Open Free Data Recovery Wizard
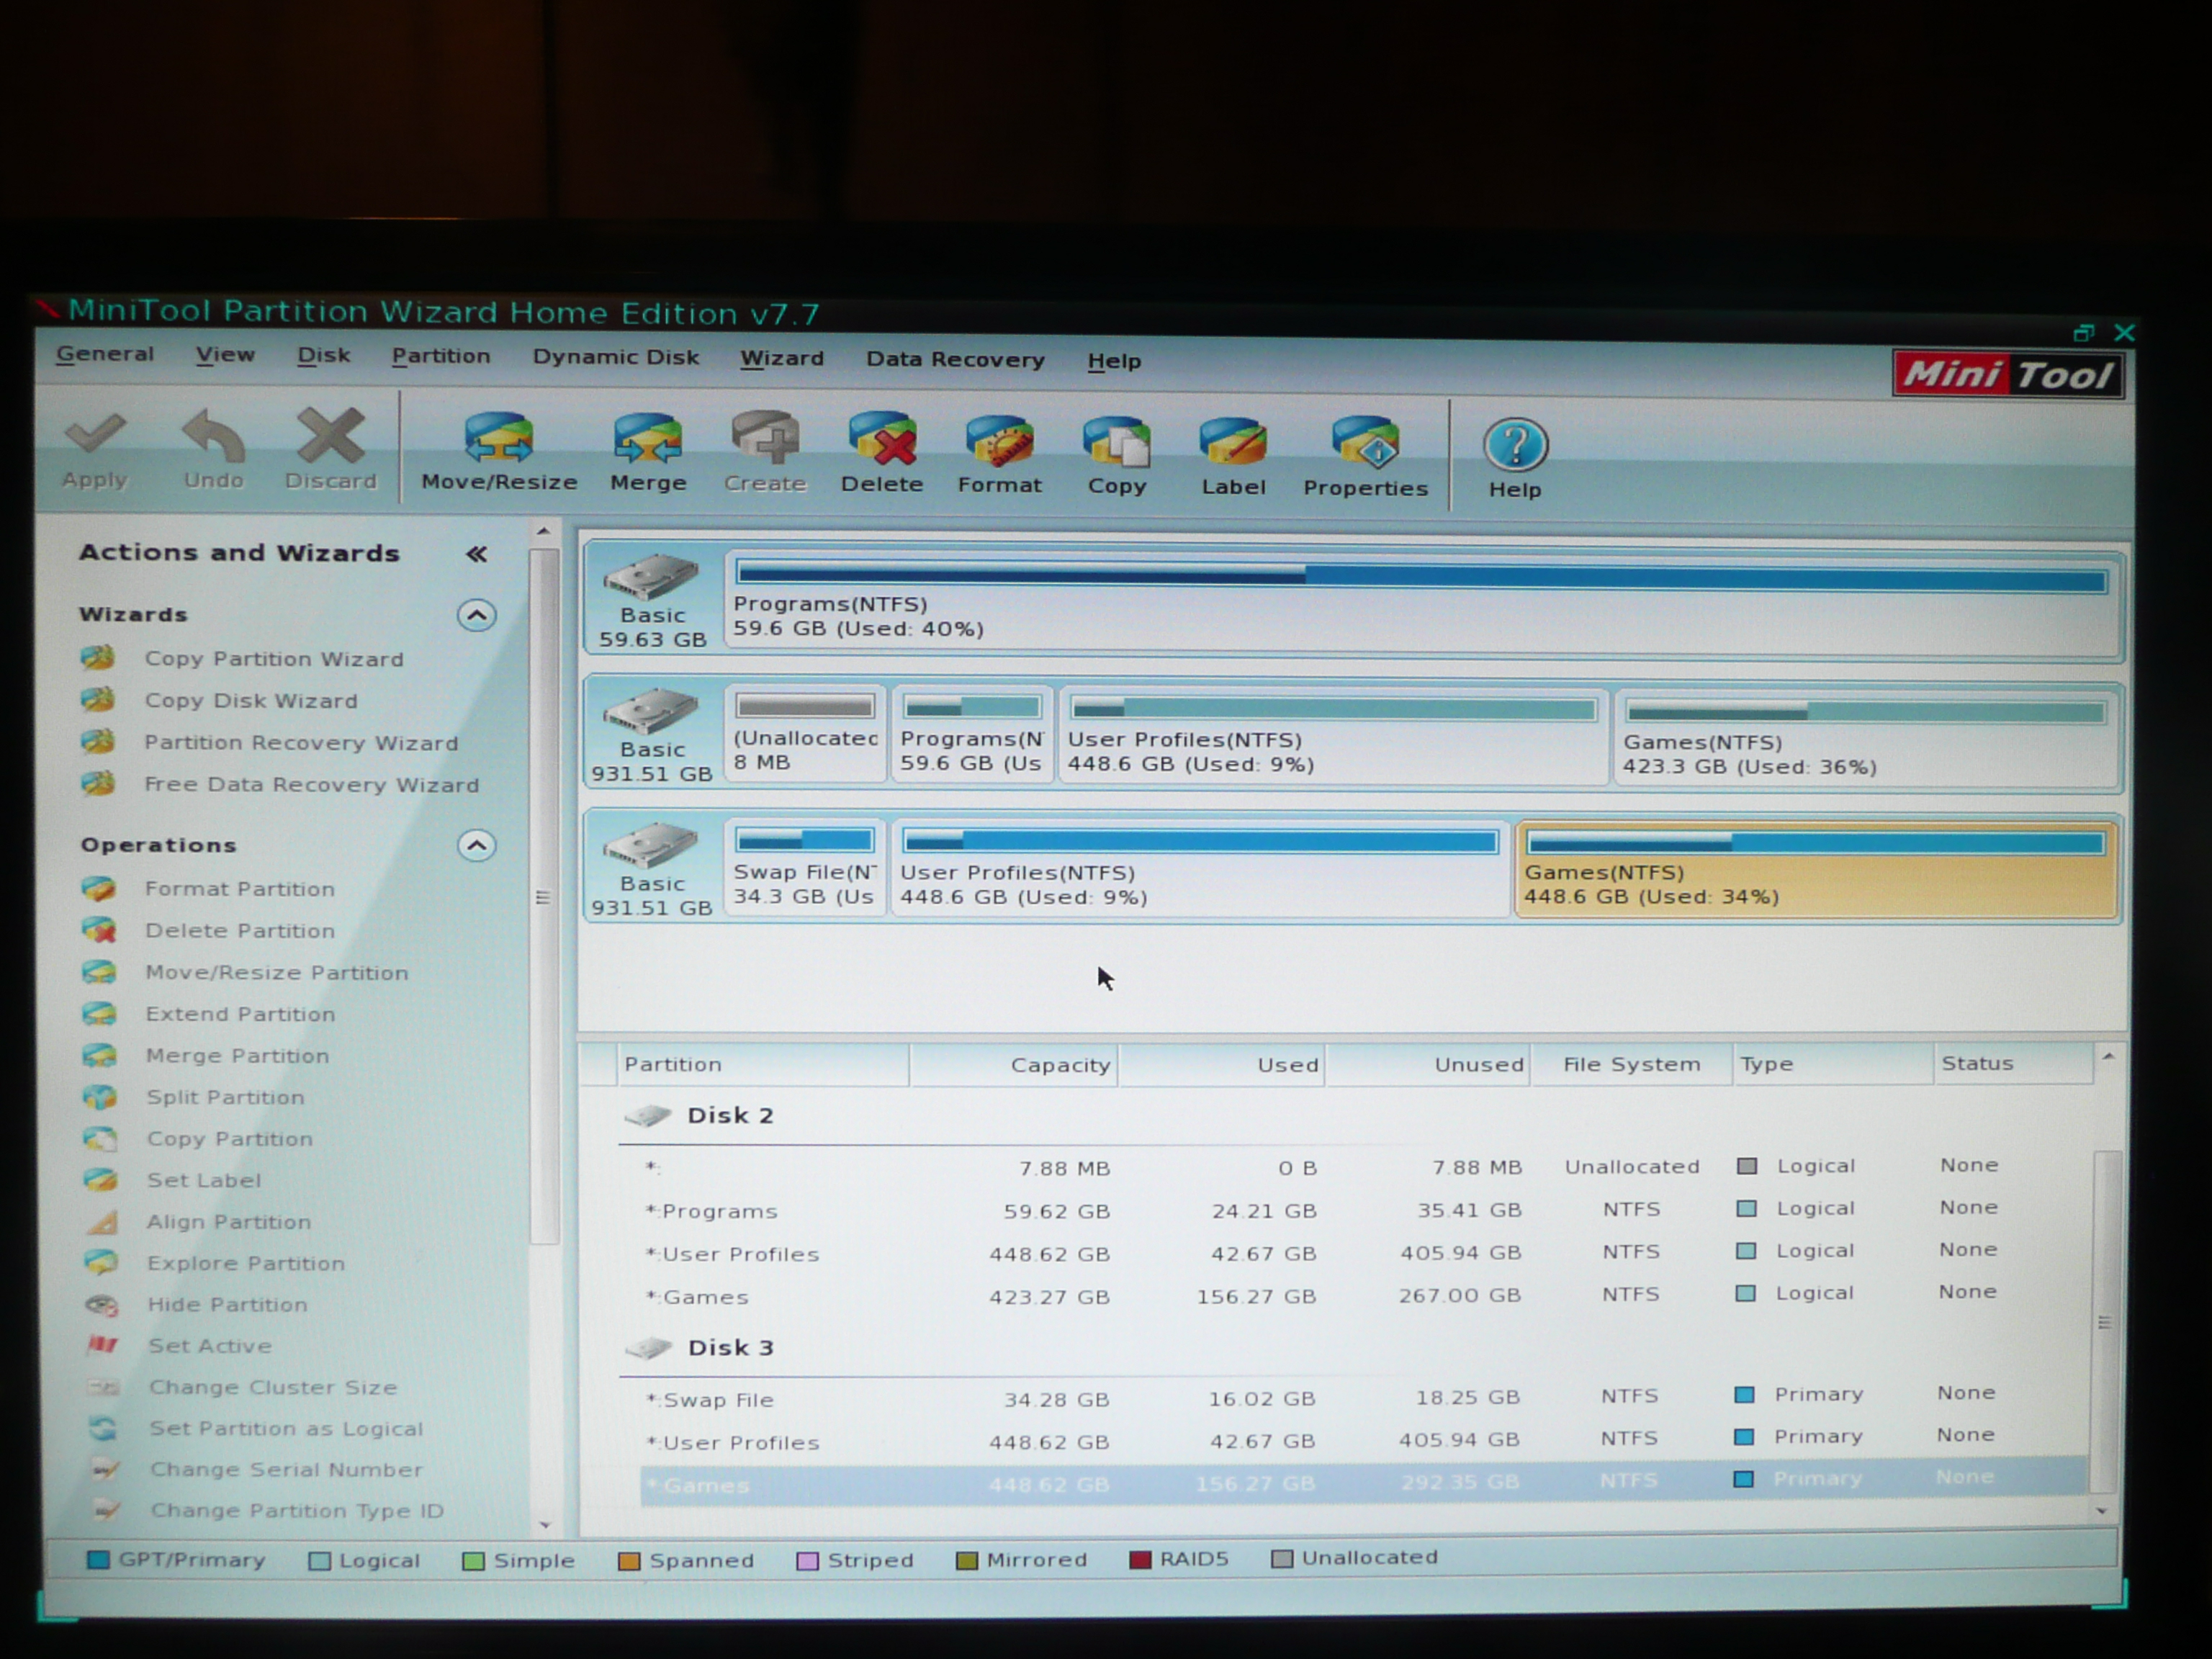The image size is (2212, 1659). (311, 785)
